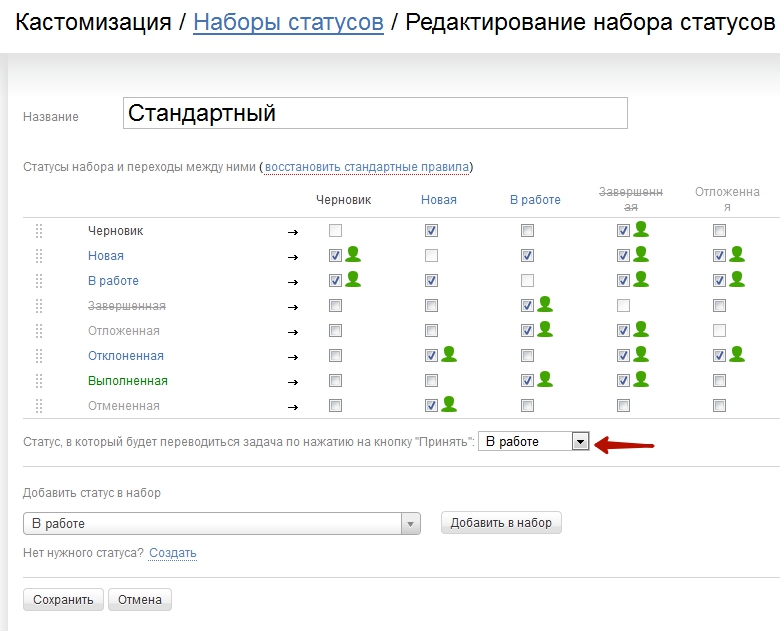The height and width of the screenshot is (631, 780).
Task: Click drag handle of Черновик row
Action: [x=39, y=231]
